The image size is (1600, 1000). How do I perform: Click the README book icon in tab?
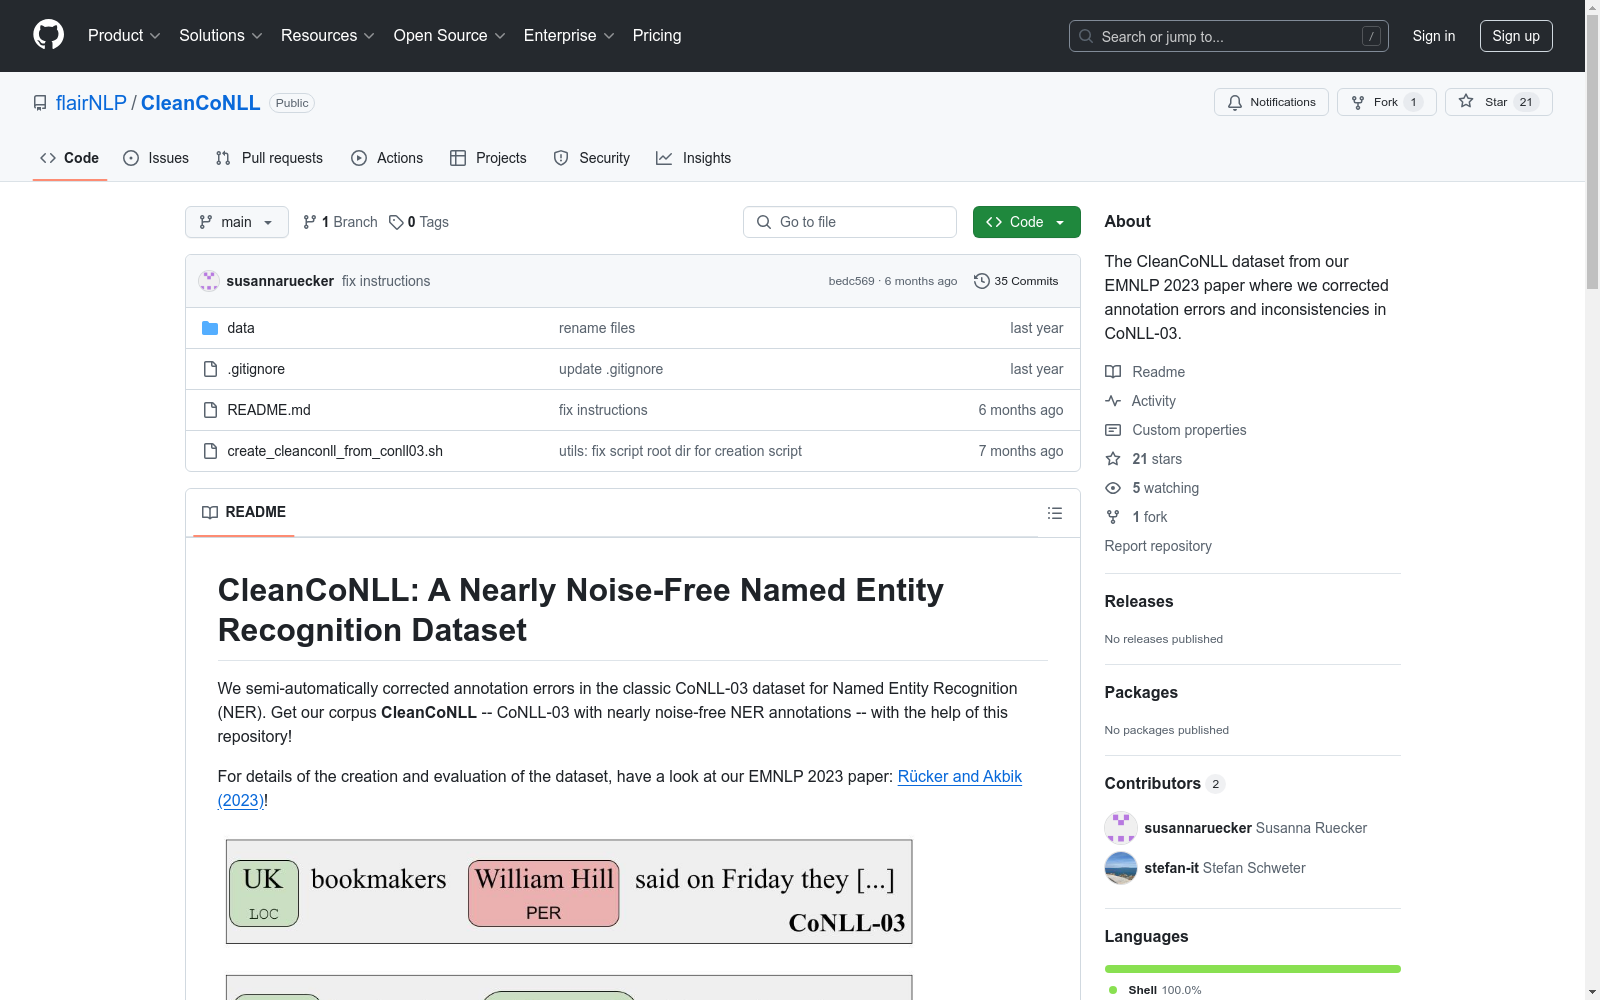[210, 512]
